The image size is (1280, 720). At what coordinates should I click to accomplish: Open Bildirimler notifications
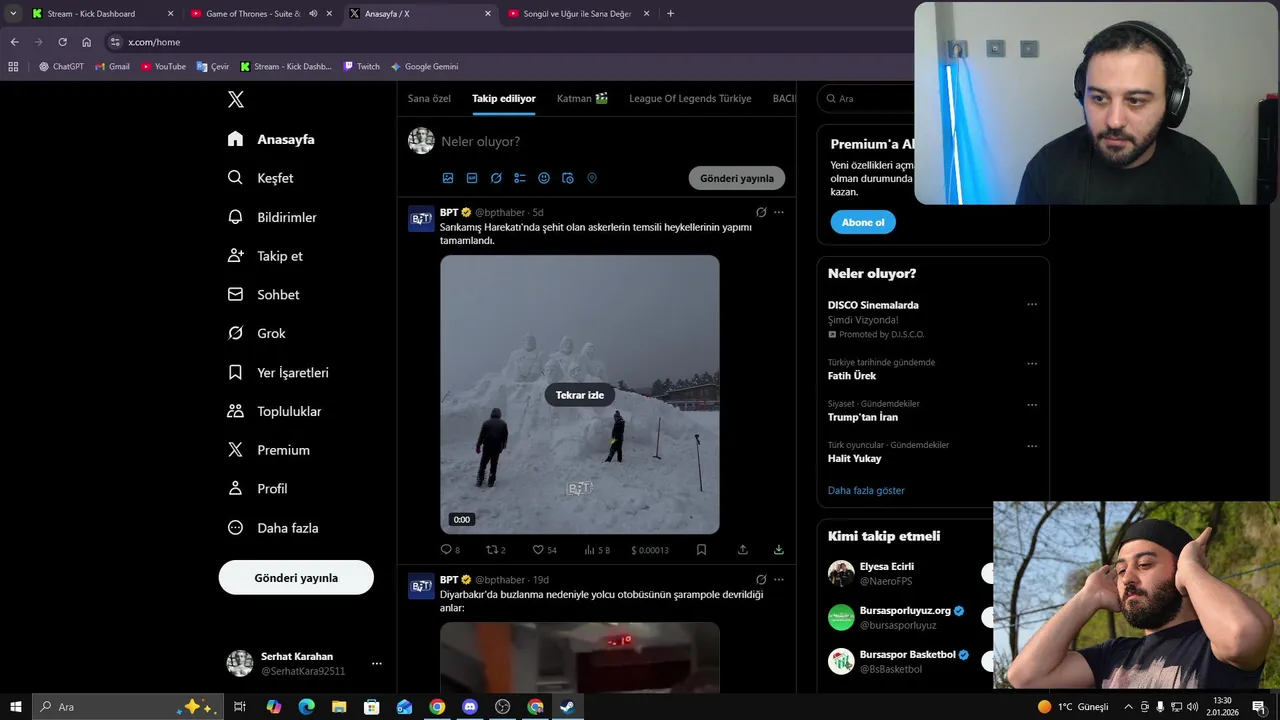[x=272, y=217]
